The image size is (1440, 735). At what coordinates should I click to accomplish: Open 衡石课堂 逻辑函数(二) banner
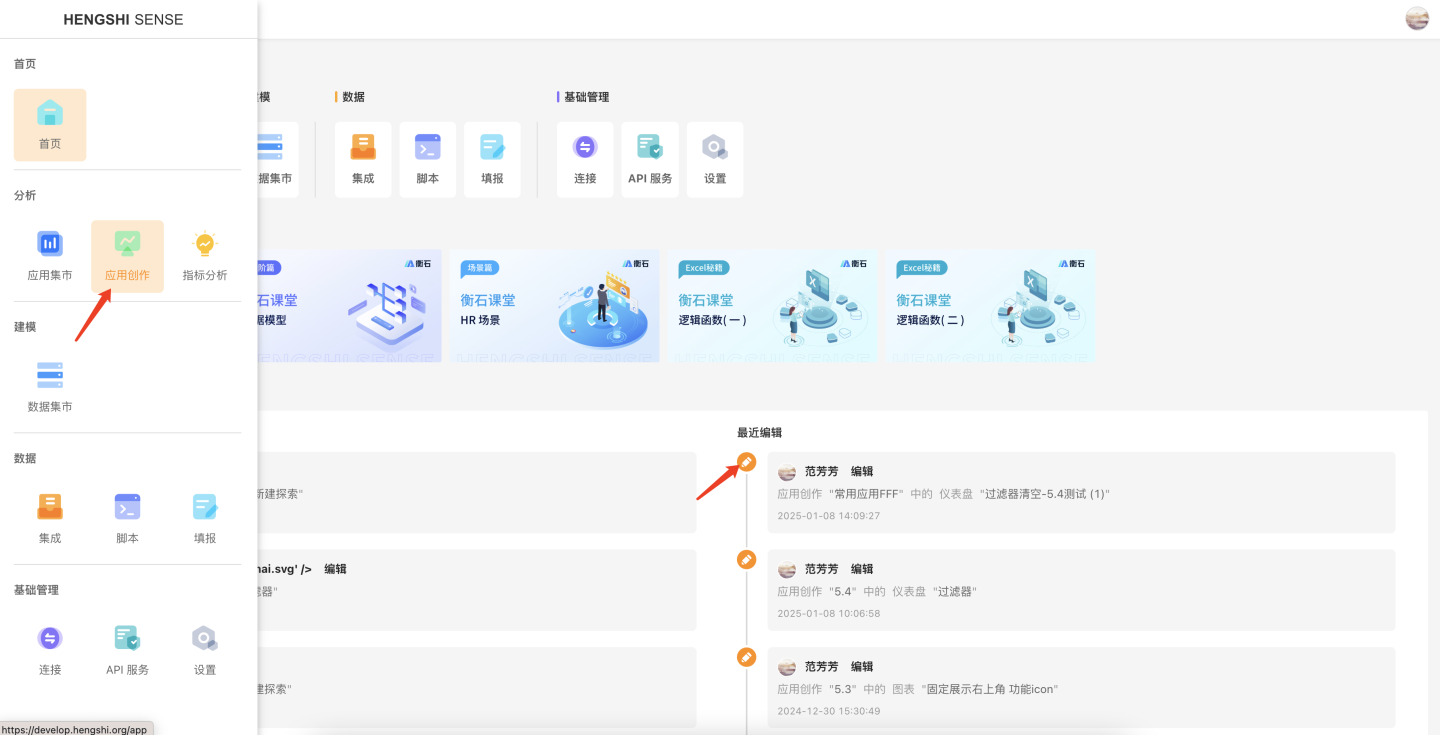(990, 306)
